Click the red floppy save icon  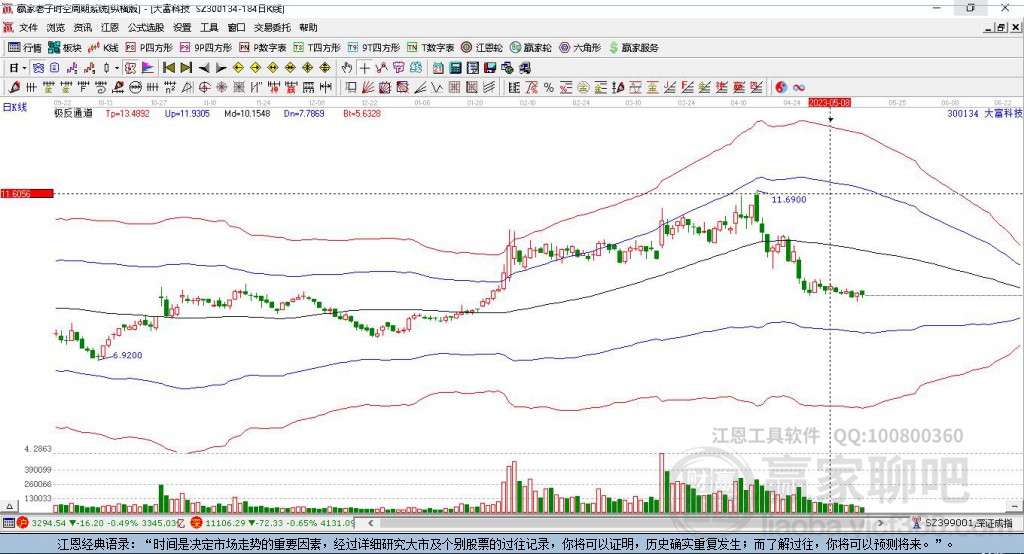point(490,68)
